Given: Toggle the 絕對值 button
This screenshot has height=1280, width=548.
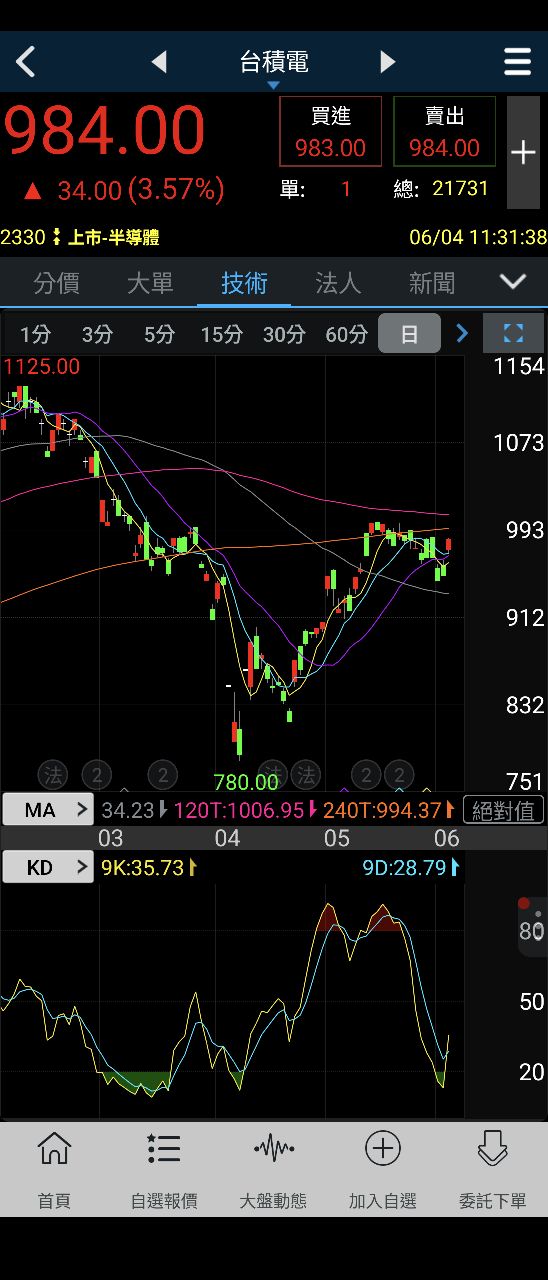Looking at the screenshot, I should [504, 810].
